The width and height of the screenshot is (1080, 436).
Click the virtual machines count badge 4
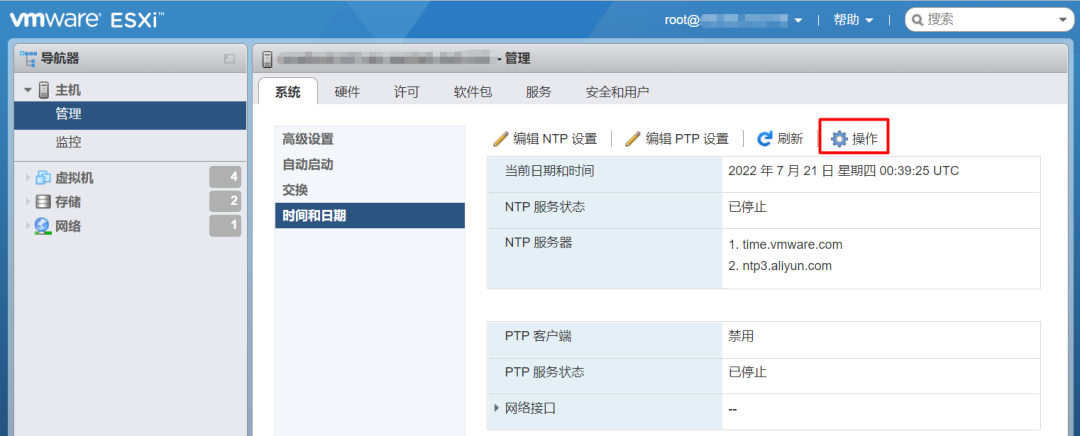point(225,177)
